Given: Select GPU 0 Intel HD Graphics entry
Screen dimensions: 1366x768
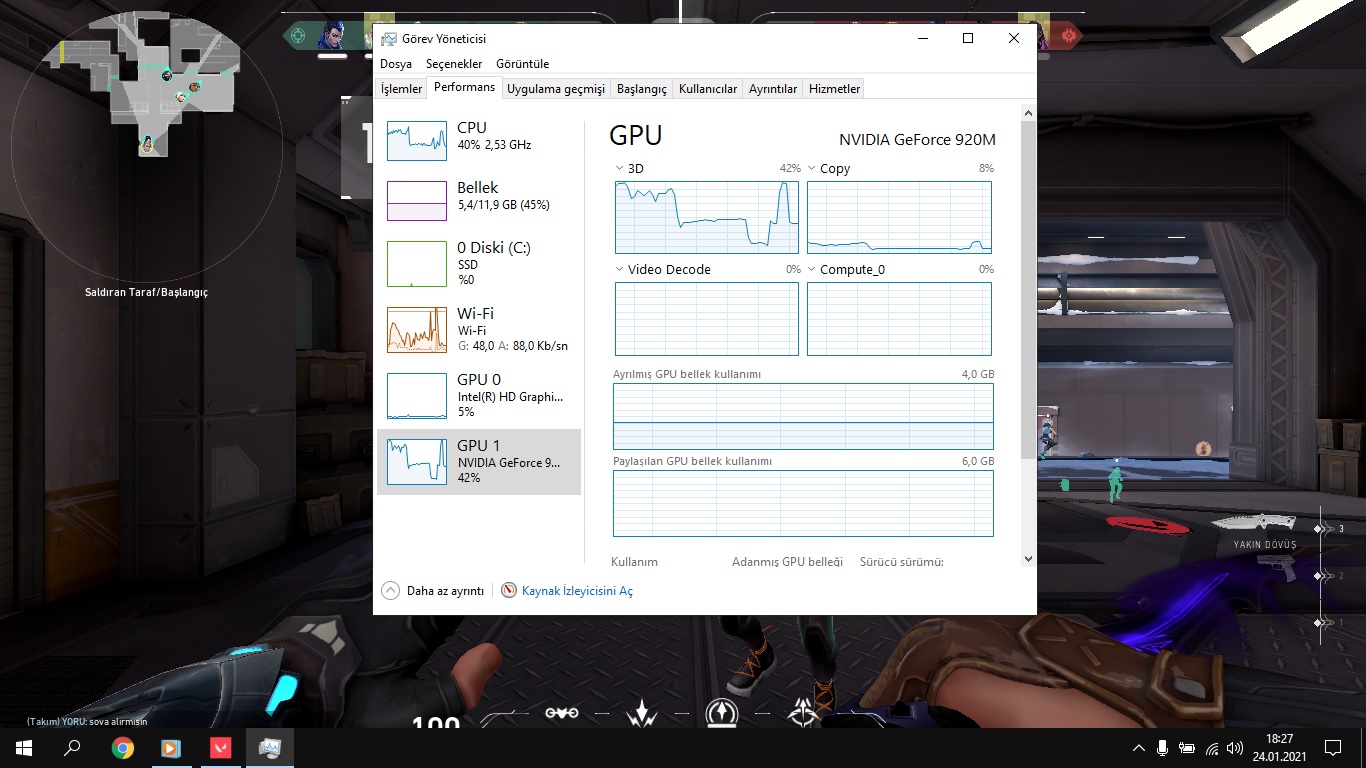Looking at the screenshot, I should pyautogui.click(x=478, y=396).
